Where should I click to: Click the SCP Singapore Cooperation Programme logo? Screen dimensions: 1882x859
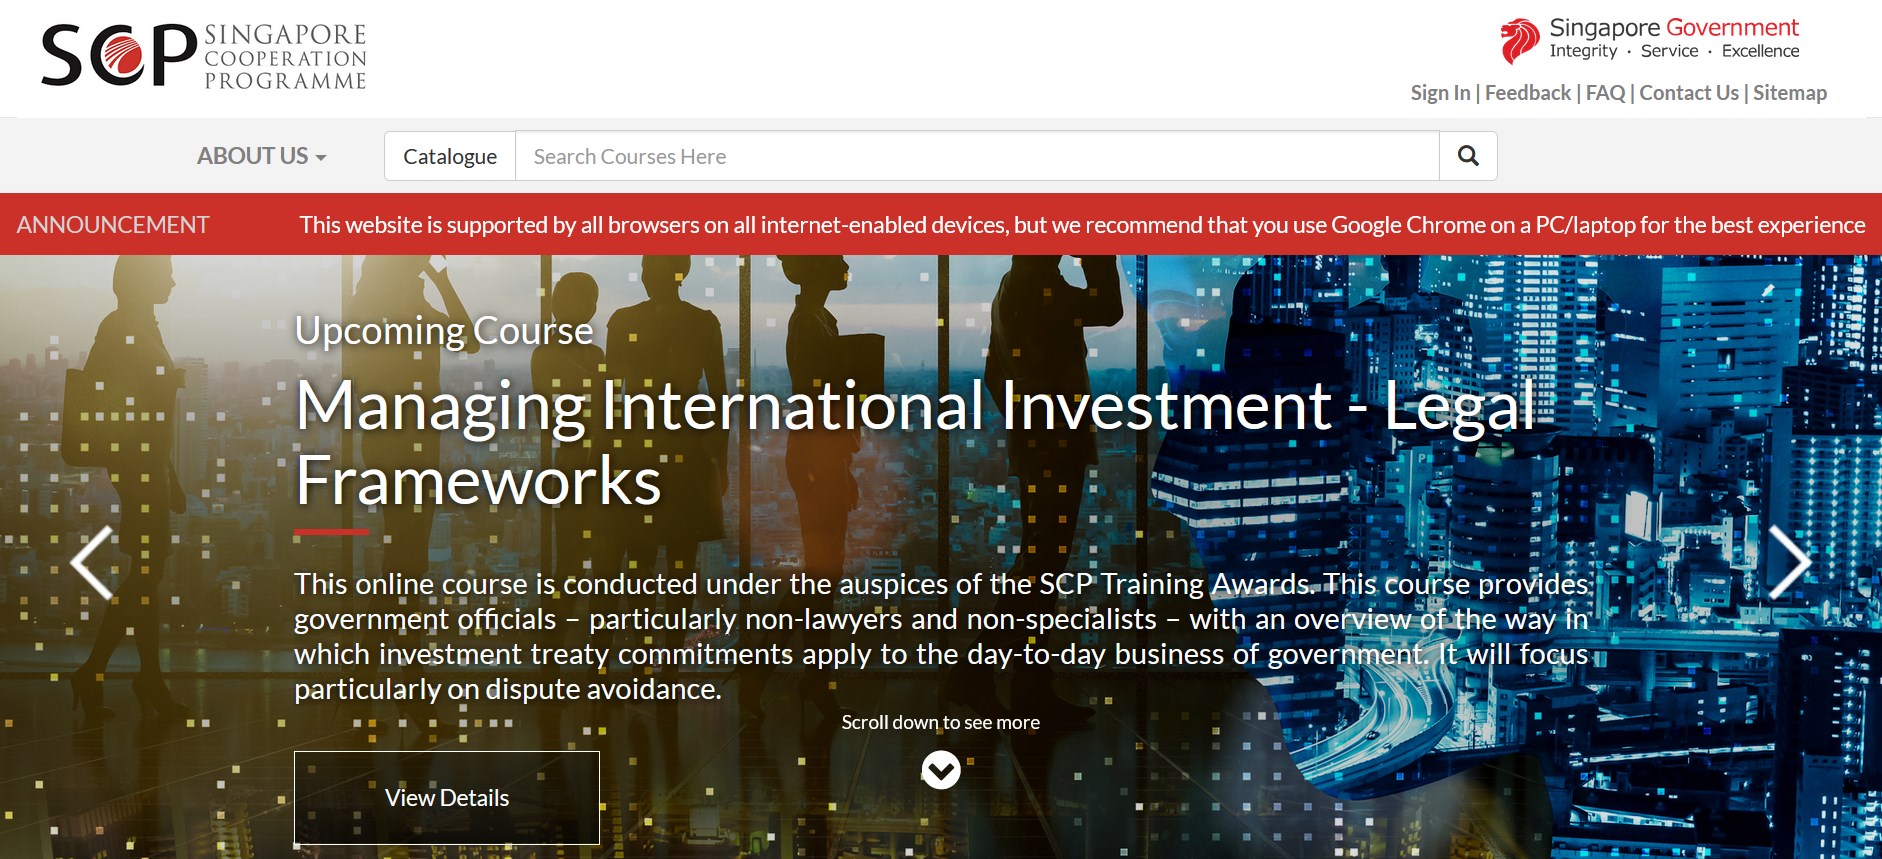point(204,56)
